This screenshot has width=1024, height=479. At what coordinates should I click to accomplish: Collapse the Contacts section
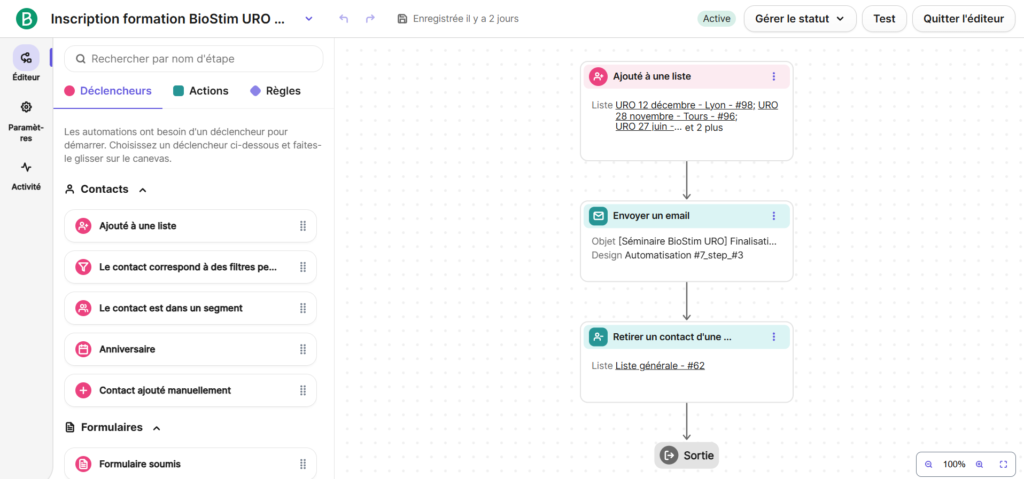(142, 189)
